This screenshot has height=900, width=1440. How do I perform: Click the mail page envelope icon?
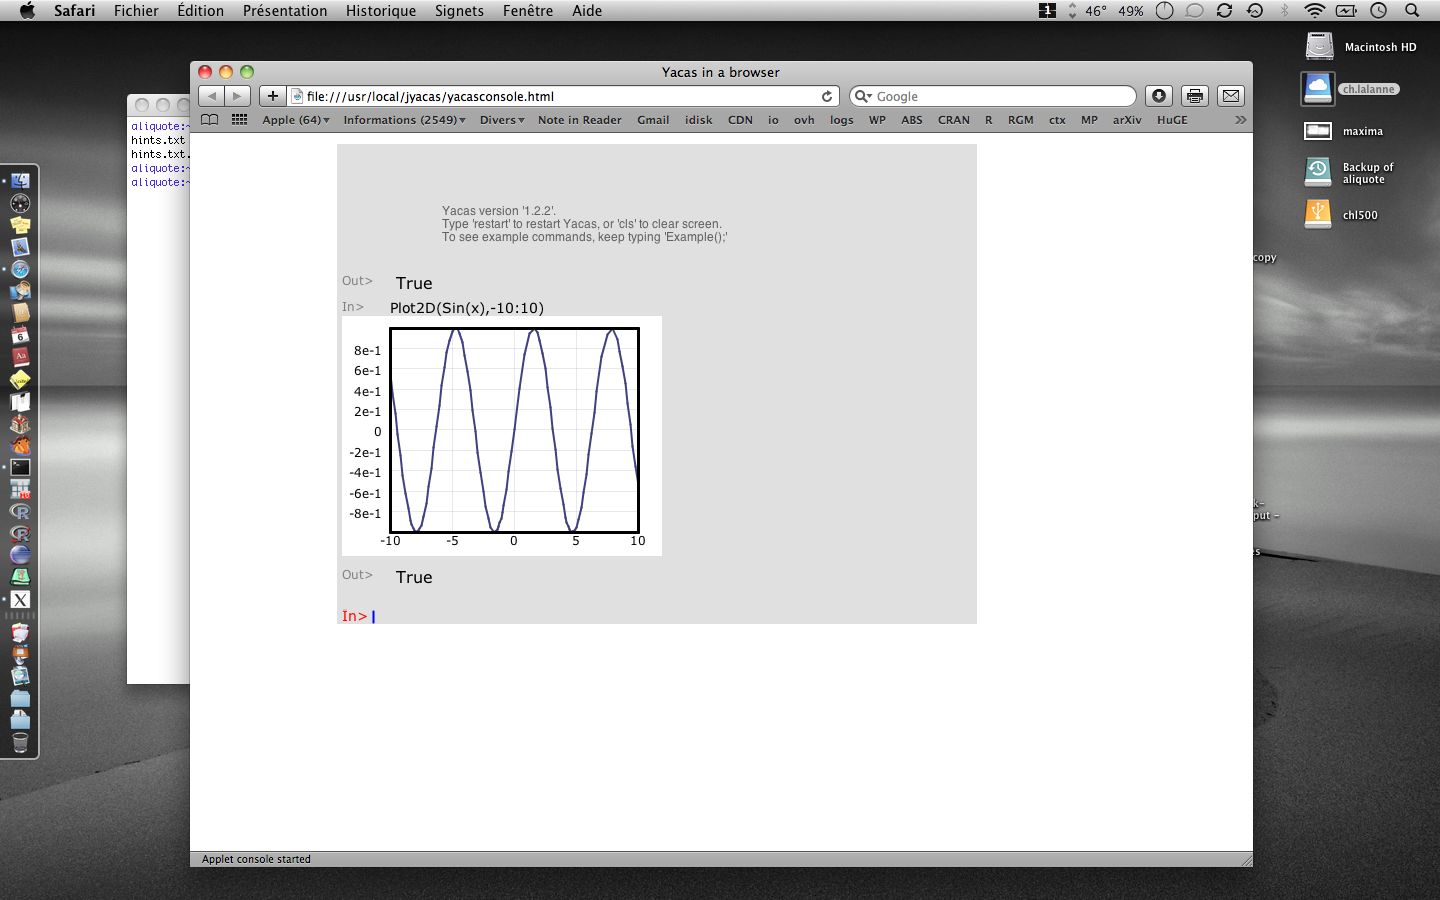(1231, 96)
